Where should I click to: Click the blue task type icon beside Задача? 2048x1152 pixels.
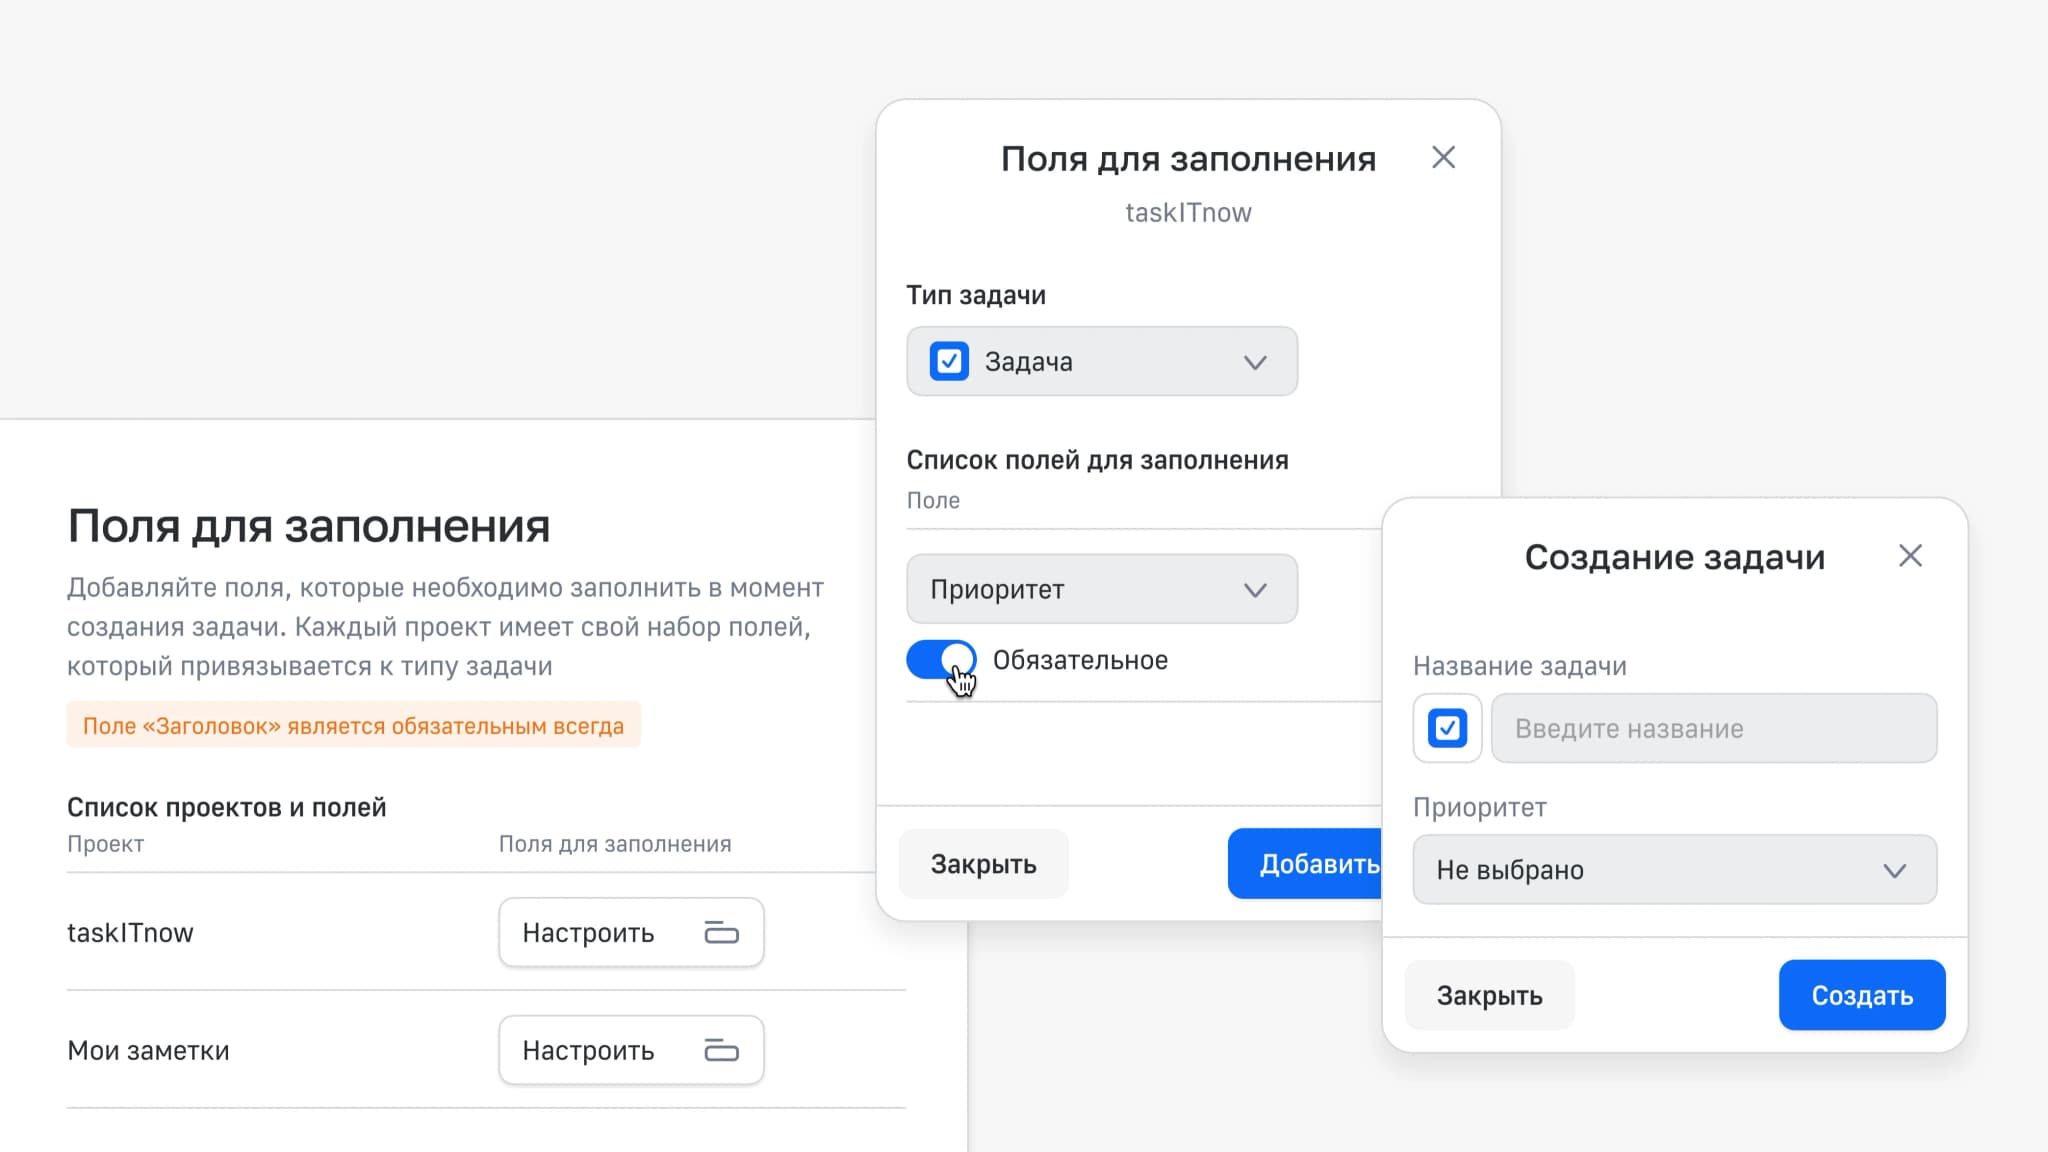(949, 361)
